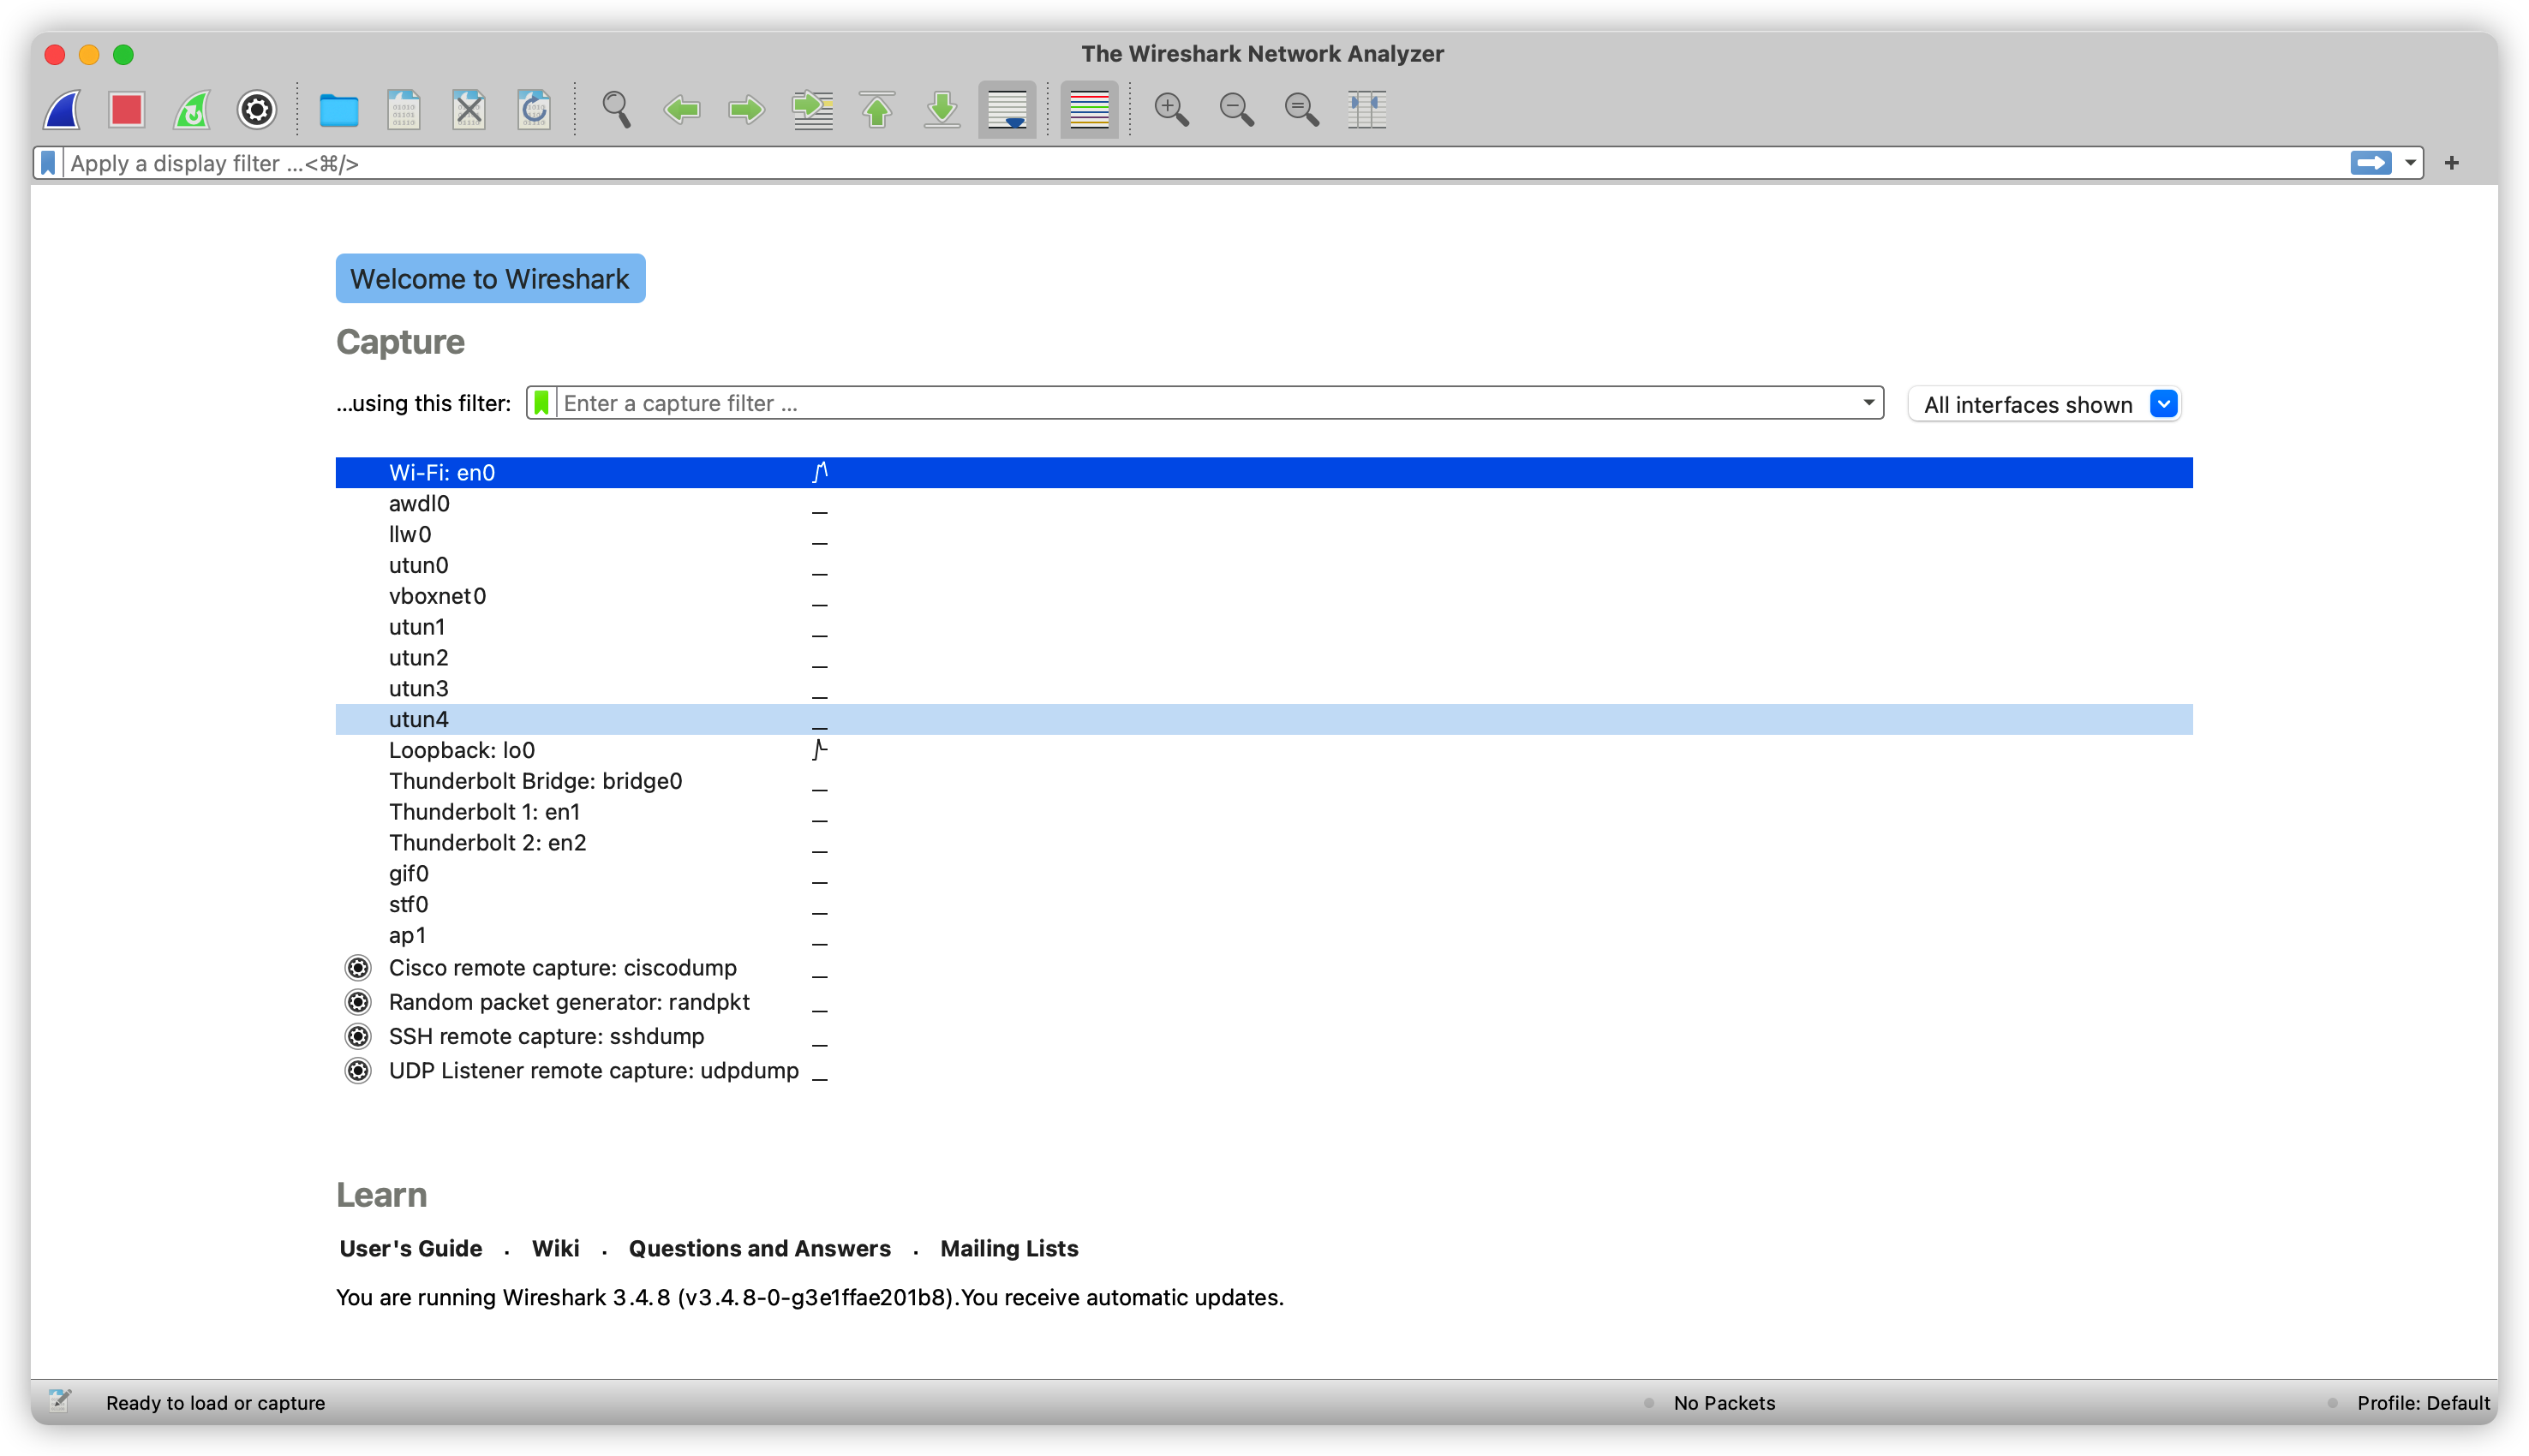2529x1456 pixels.
Task: Open the Mailing Lists link
Action: (1010, 1249)
